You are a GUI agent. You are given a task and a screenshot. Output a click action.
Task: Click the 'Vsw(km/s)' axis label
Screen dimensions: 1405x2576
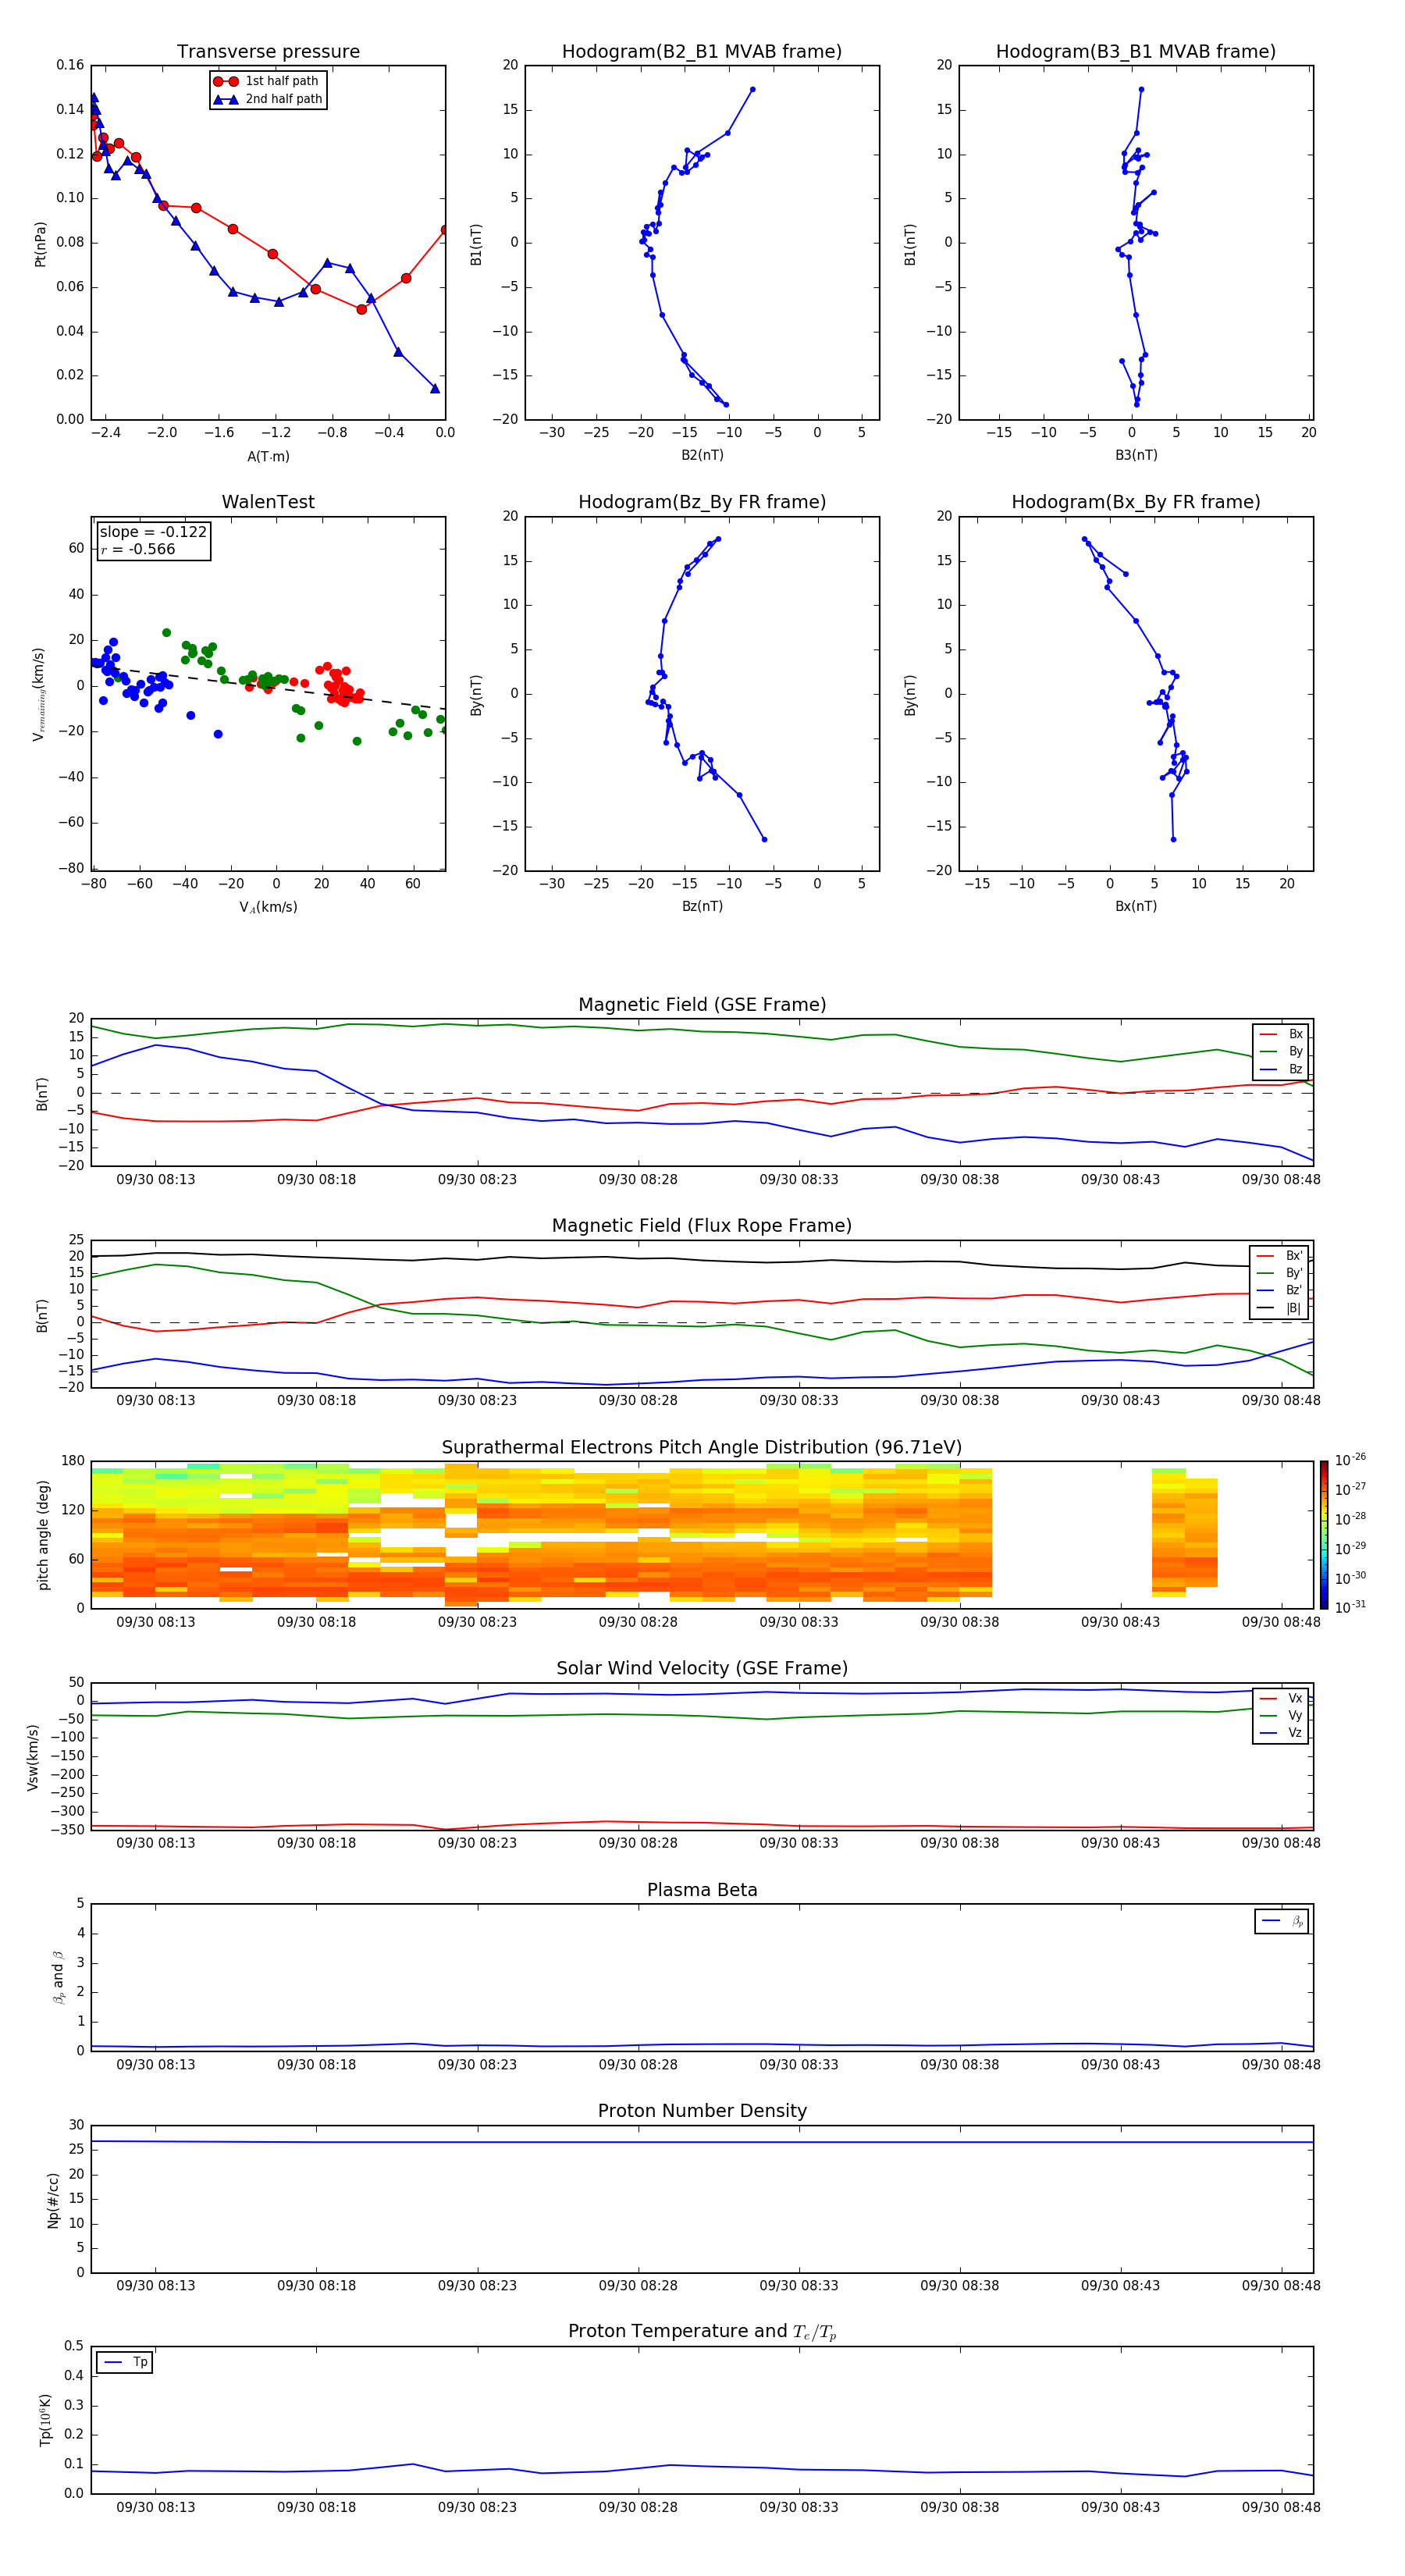(34, 1757)
